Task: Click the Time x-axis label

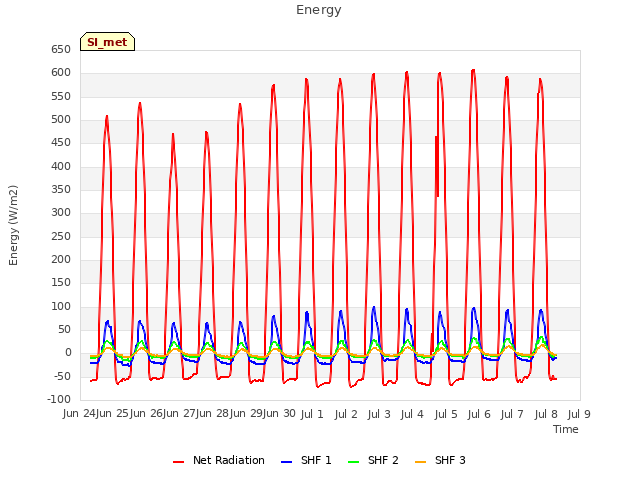Action: 566,429
